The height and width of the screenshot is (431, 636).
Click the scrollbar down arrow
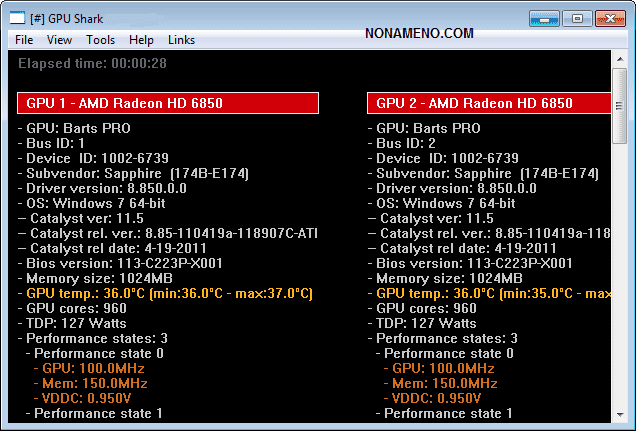coord(619,414)
